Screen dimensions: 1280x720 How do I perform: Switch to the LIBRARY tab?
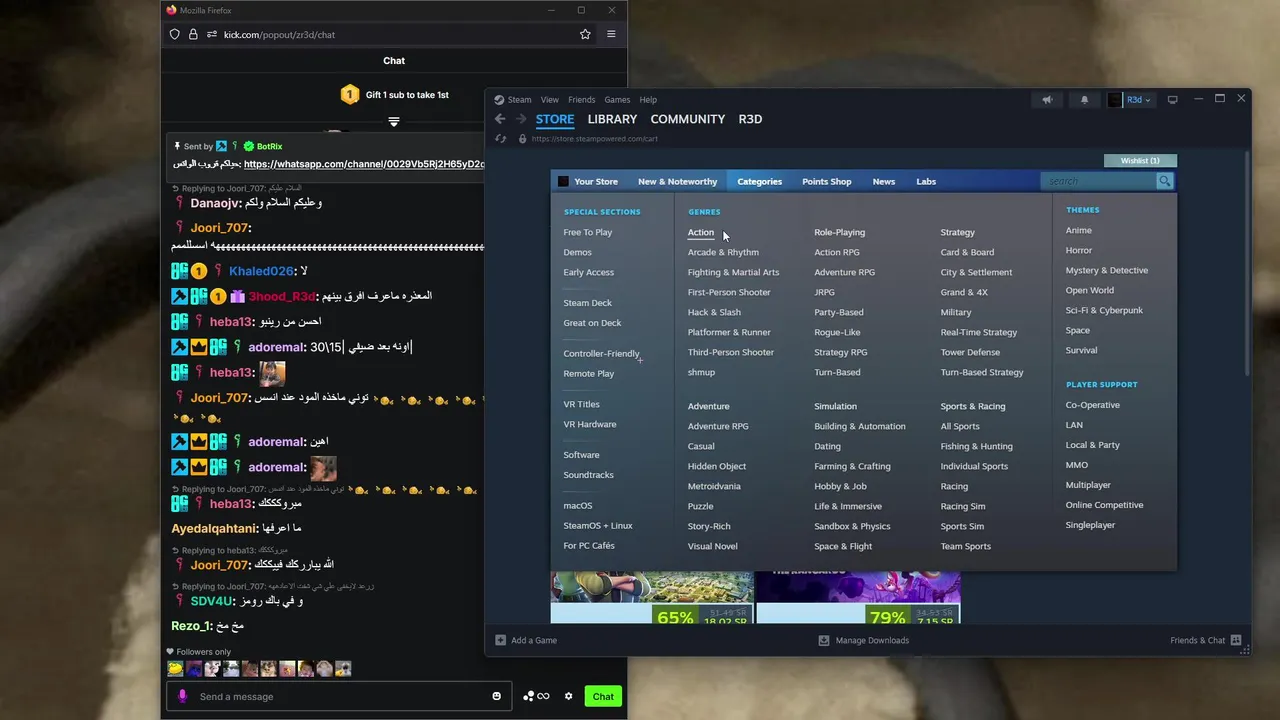pos(612,119)
